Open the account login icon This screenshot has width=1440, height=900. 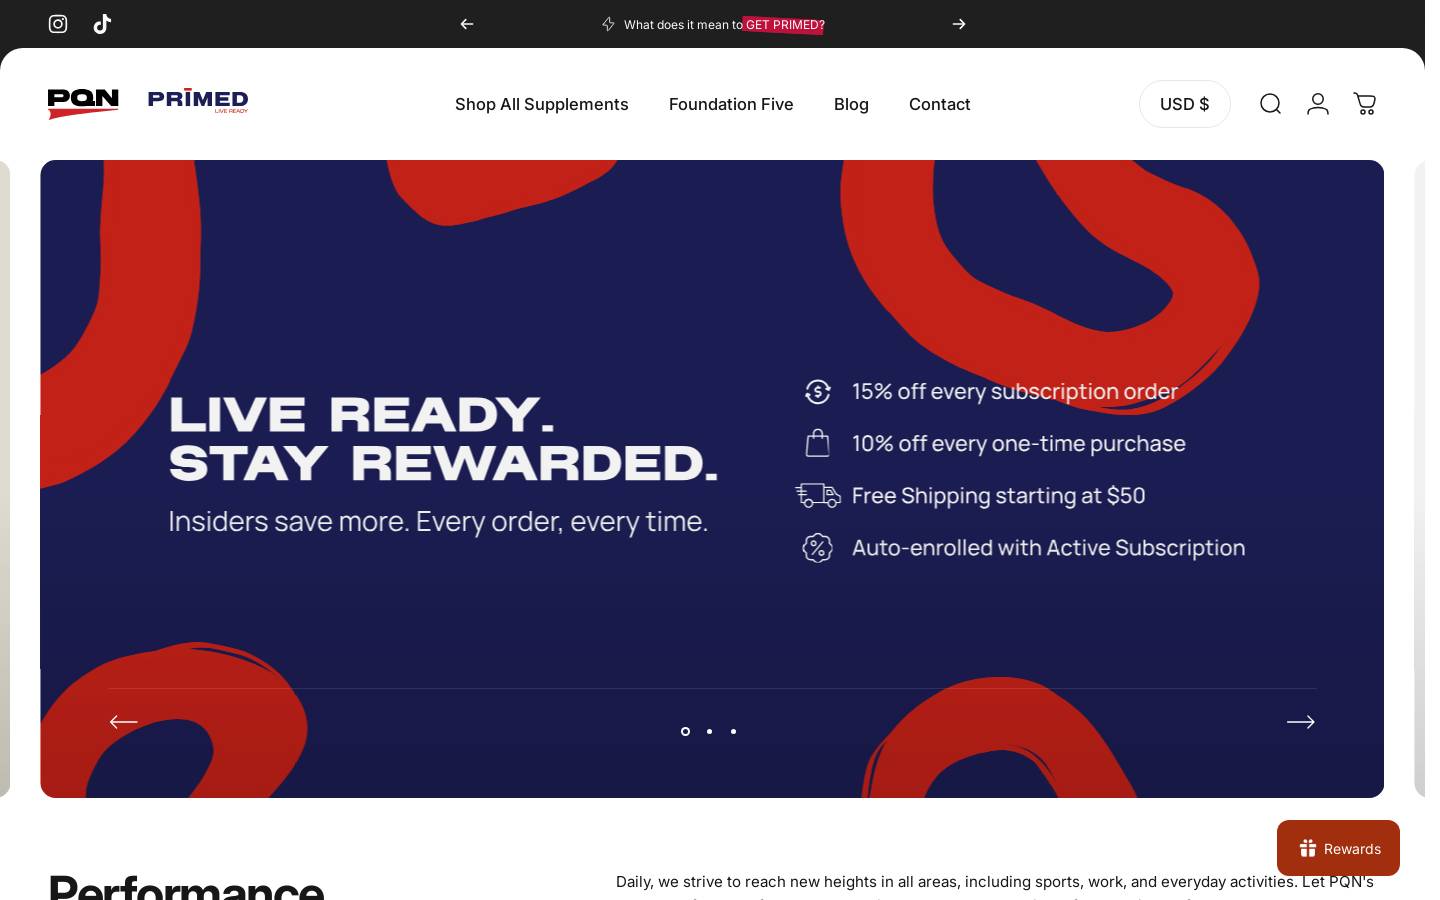click(x=1318, y=104)
